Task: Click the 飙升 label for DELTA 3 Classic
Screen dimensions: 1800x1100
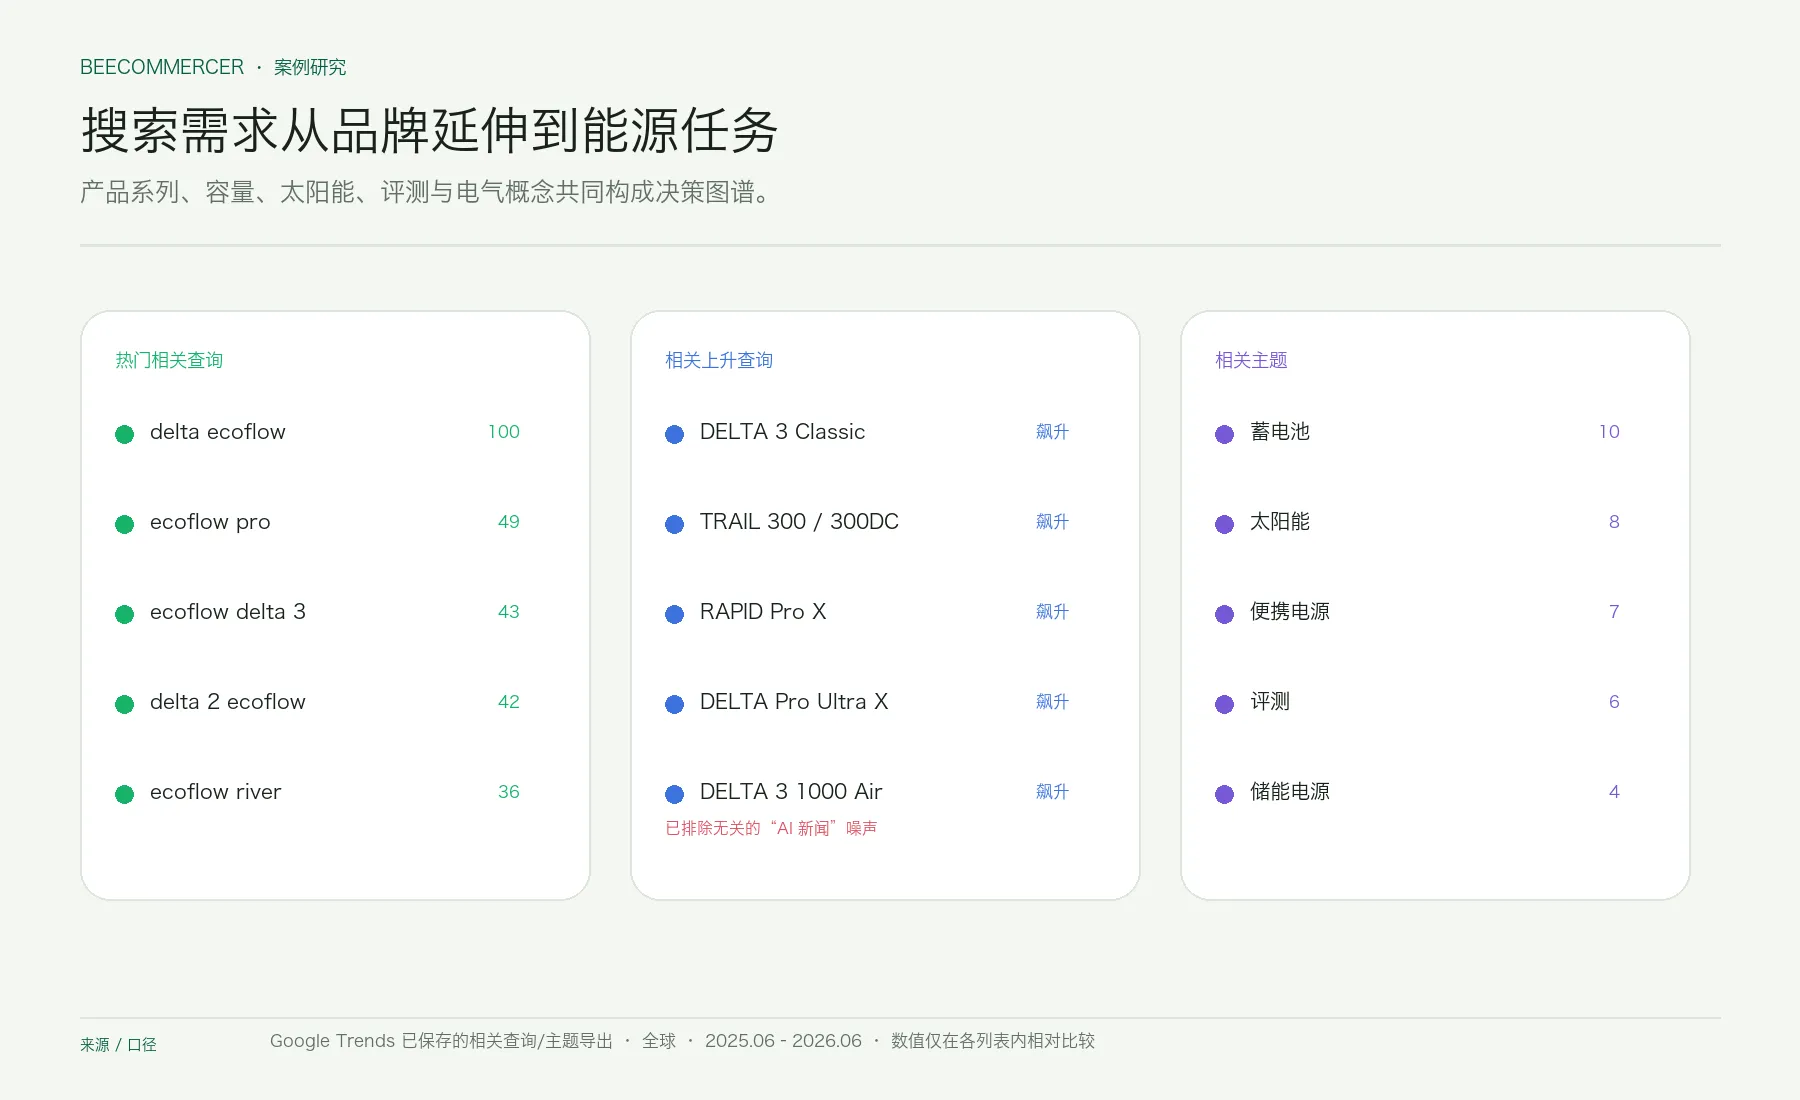Action: (1052, 432)
